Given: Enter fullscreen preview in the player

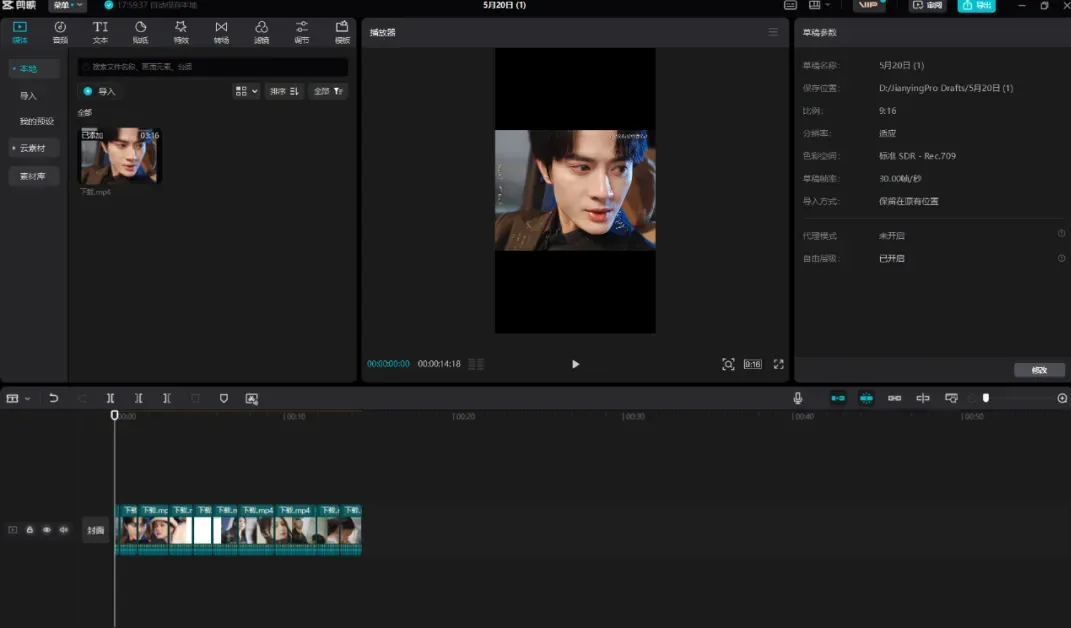Looking at the screenshot, I should point(778,364).
